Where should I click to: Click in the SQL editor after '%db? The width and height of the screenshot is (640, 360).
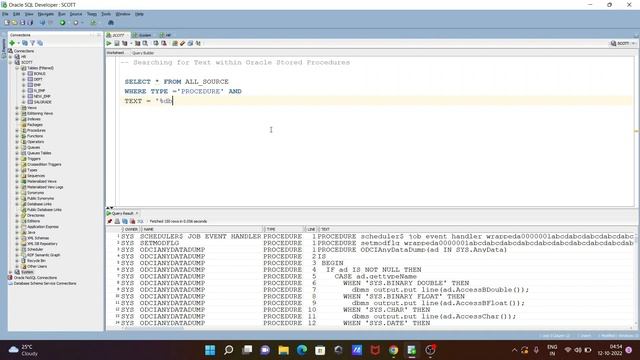pyautogui.click(x=173, y=101)
